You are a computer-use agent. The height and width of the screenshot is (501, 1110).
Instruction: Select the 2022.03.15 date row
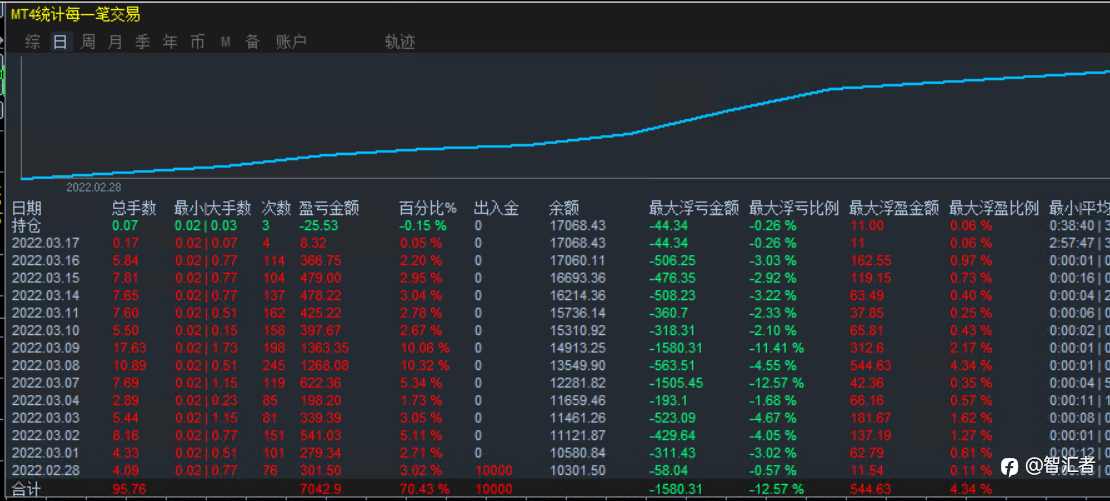tap(46, 277)
